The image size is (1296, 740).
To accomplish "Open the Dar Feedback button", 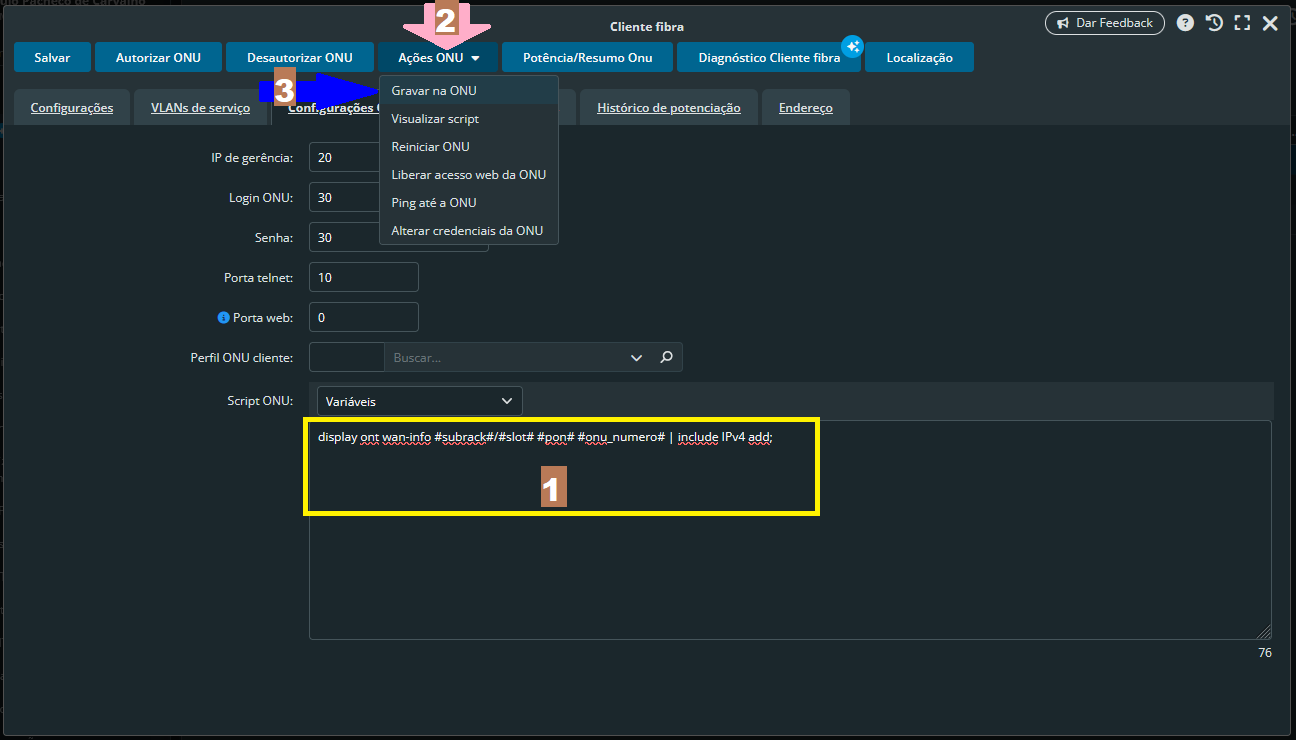I will click(x=1104, y=23).
